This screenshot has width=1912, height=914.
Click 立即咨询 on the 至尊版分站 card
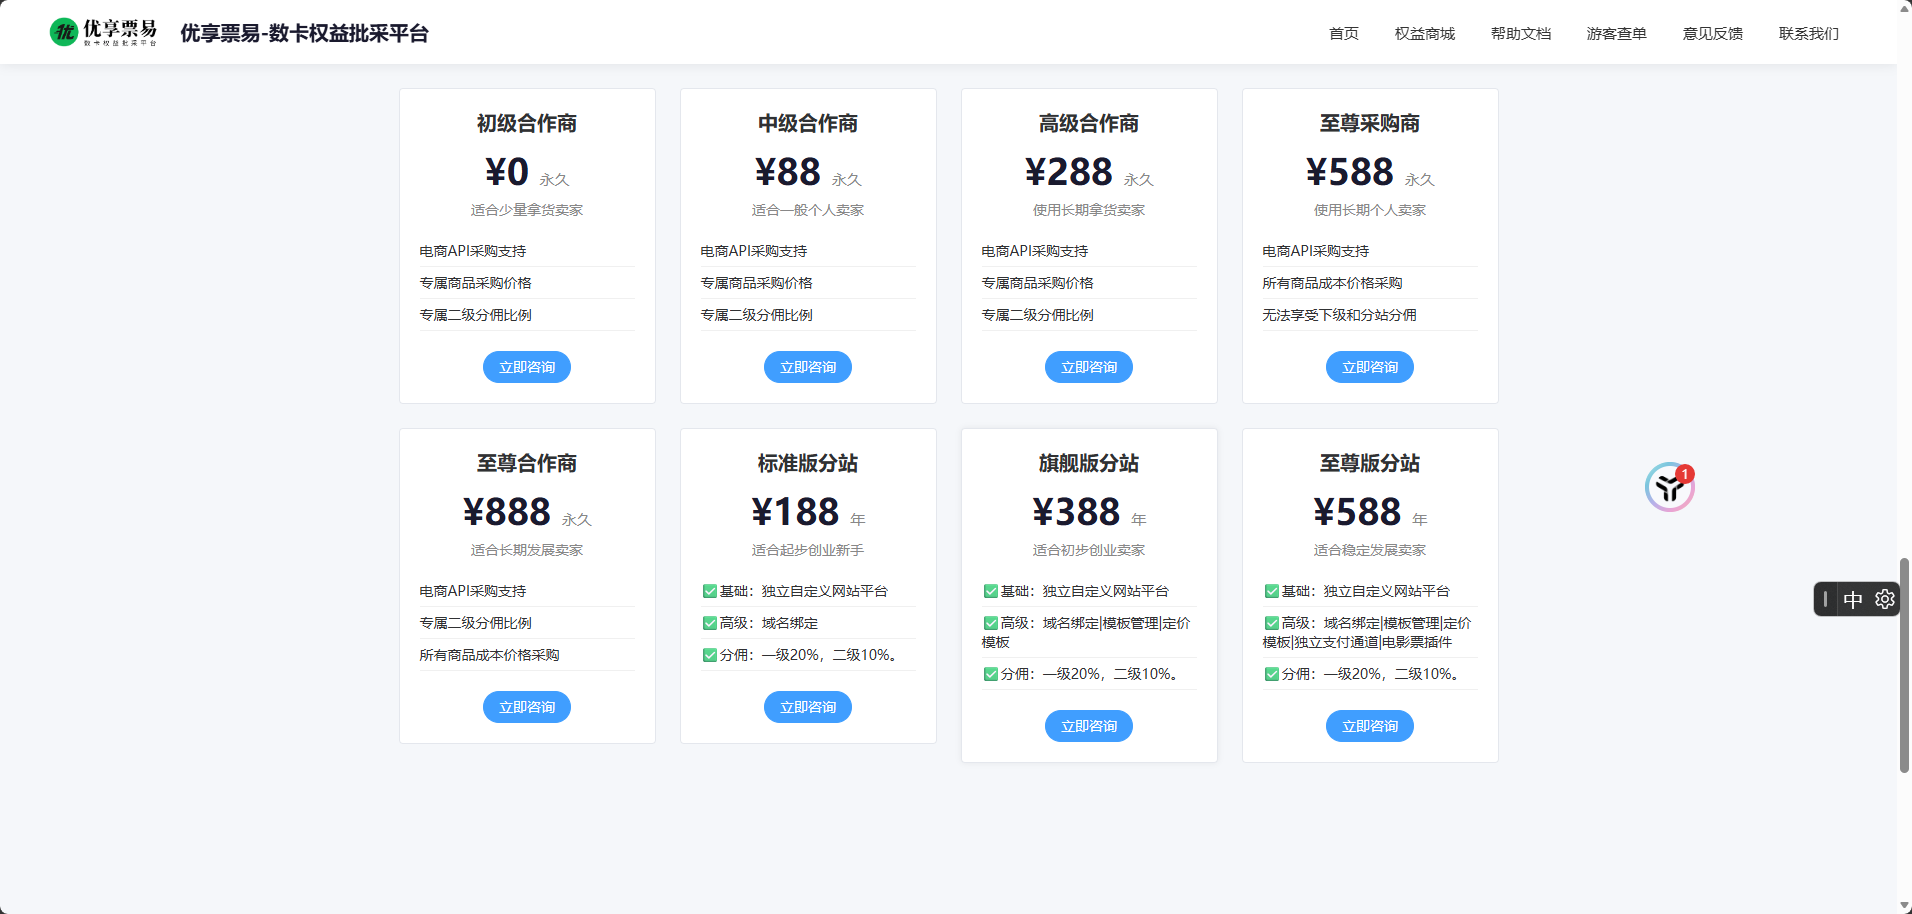pyautogui.click(x=1370, y=726)
